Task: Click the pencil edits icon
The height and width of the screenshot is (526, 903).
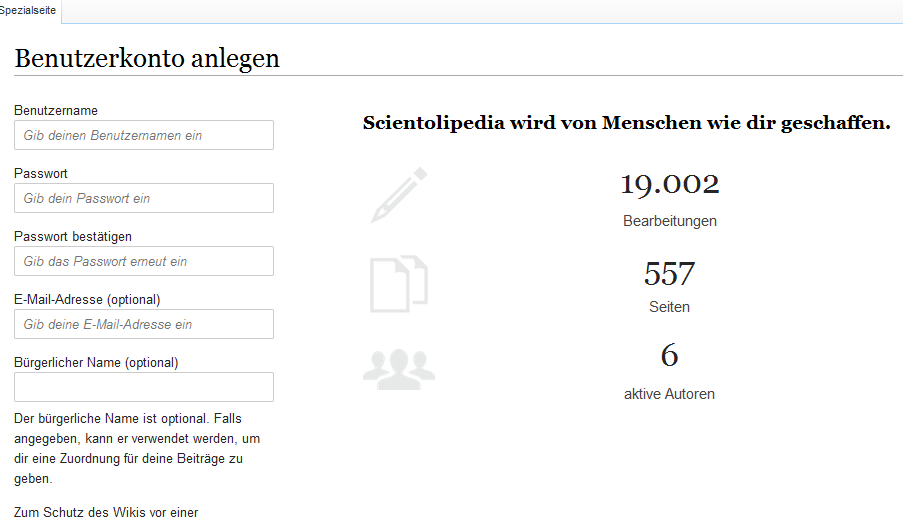Action: point(399,195)
